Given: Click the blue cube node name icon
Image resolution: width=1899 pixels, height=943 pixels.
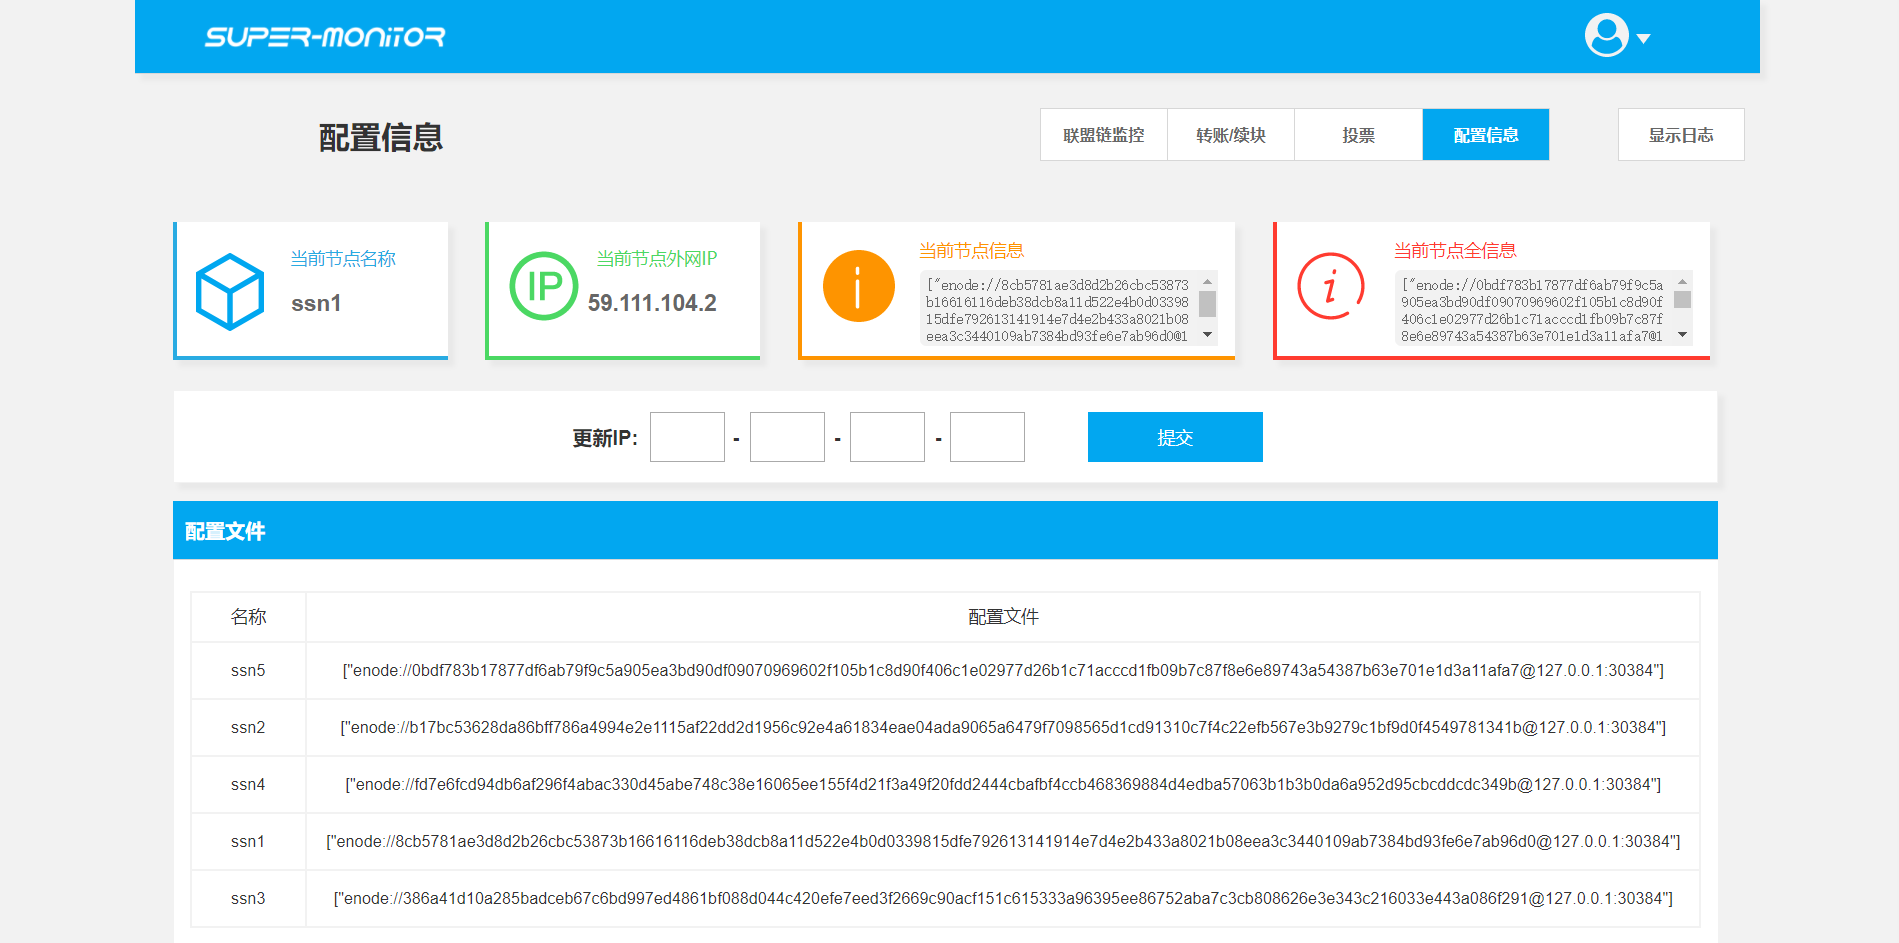Looking at the screenshot, I should 230,291.
